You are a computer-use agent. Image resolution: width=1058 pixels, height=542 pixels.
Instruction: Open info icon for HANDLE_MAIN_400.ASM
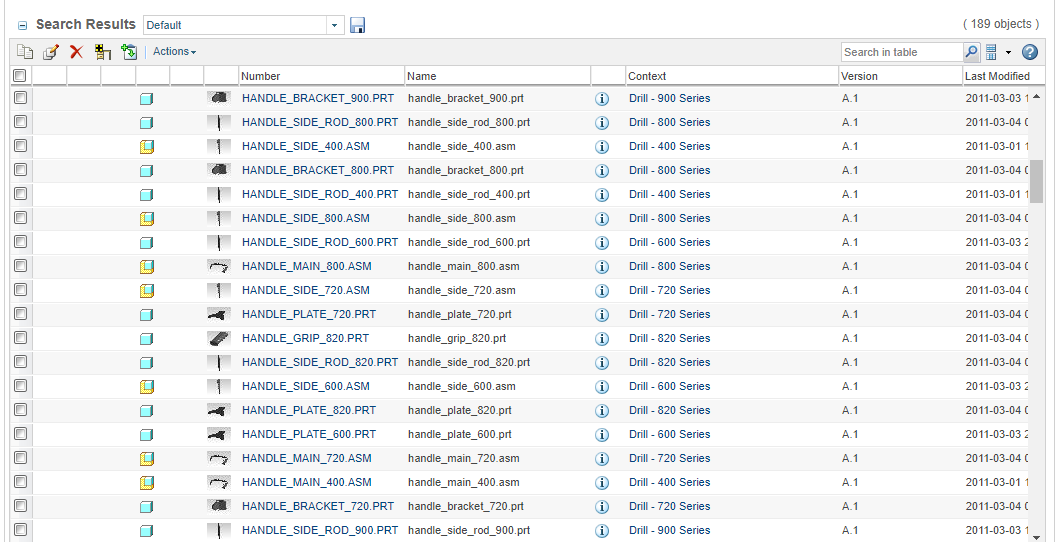[x=602, y=483]
